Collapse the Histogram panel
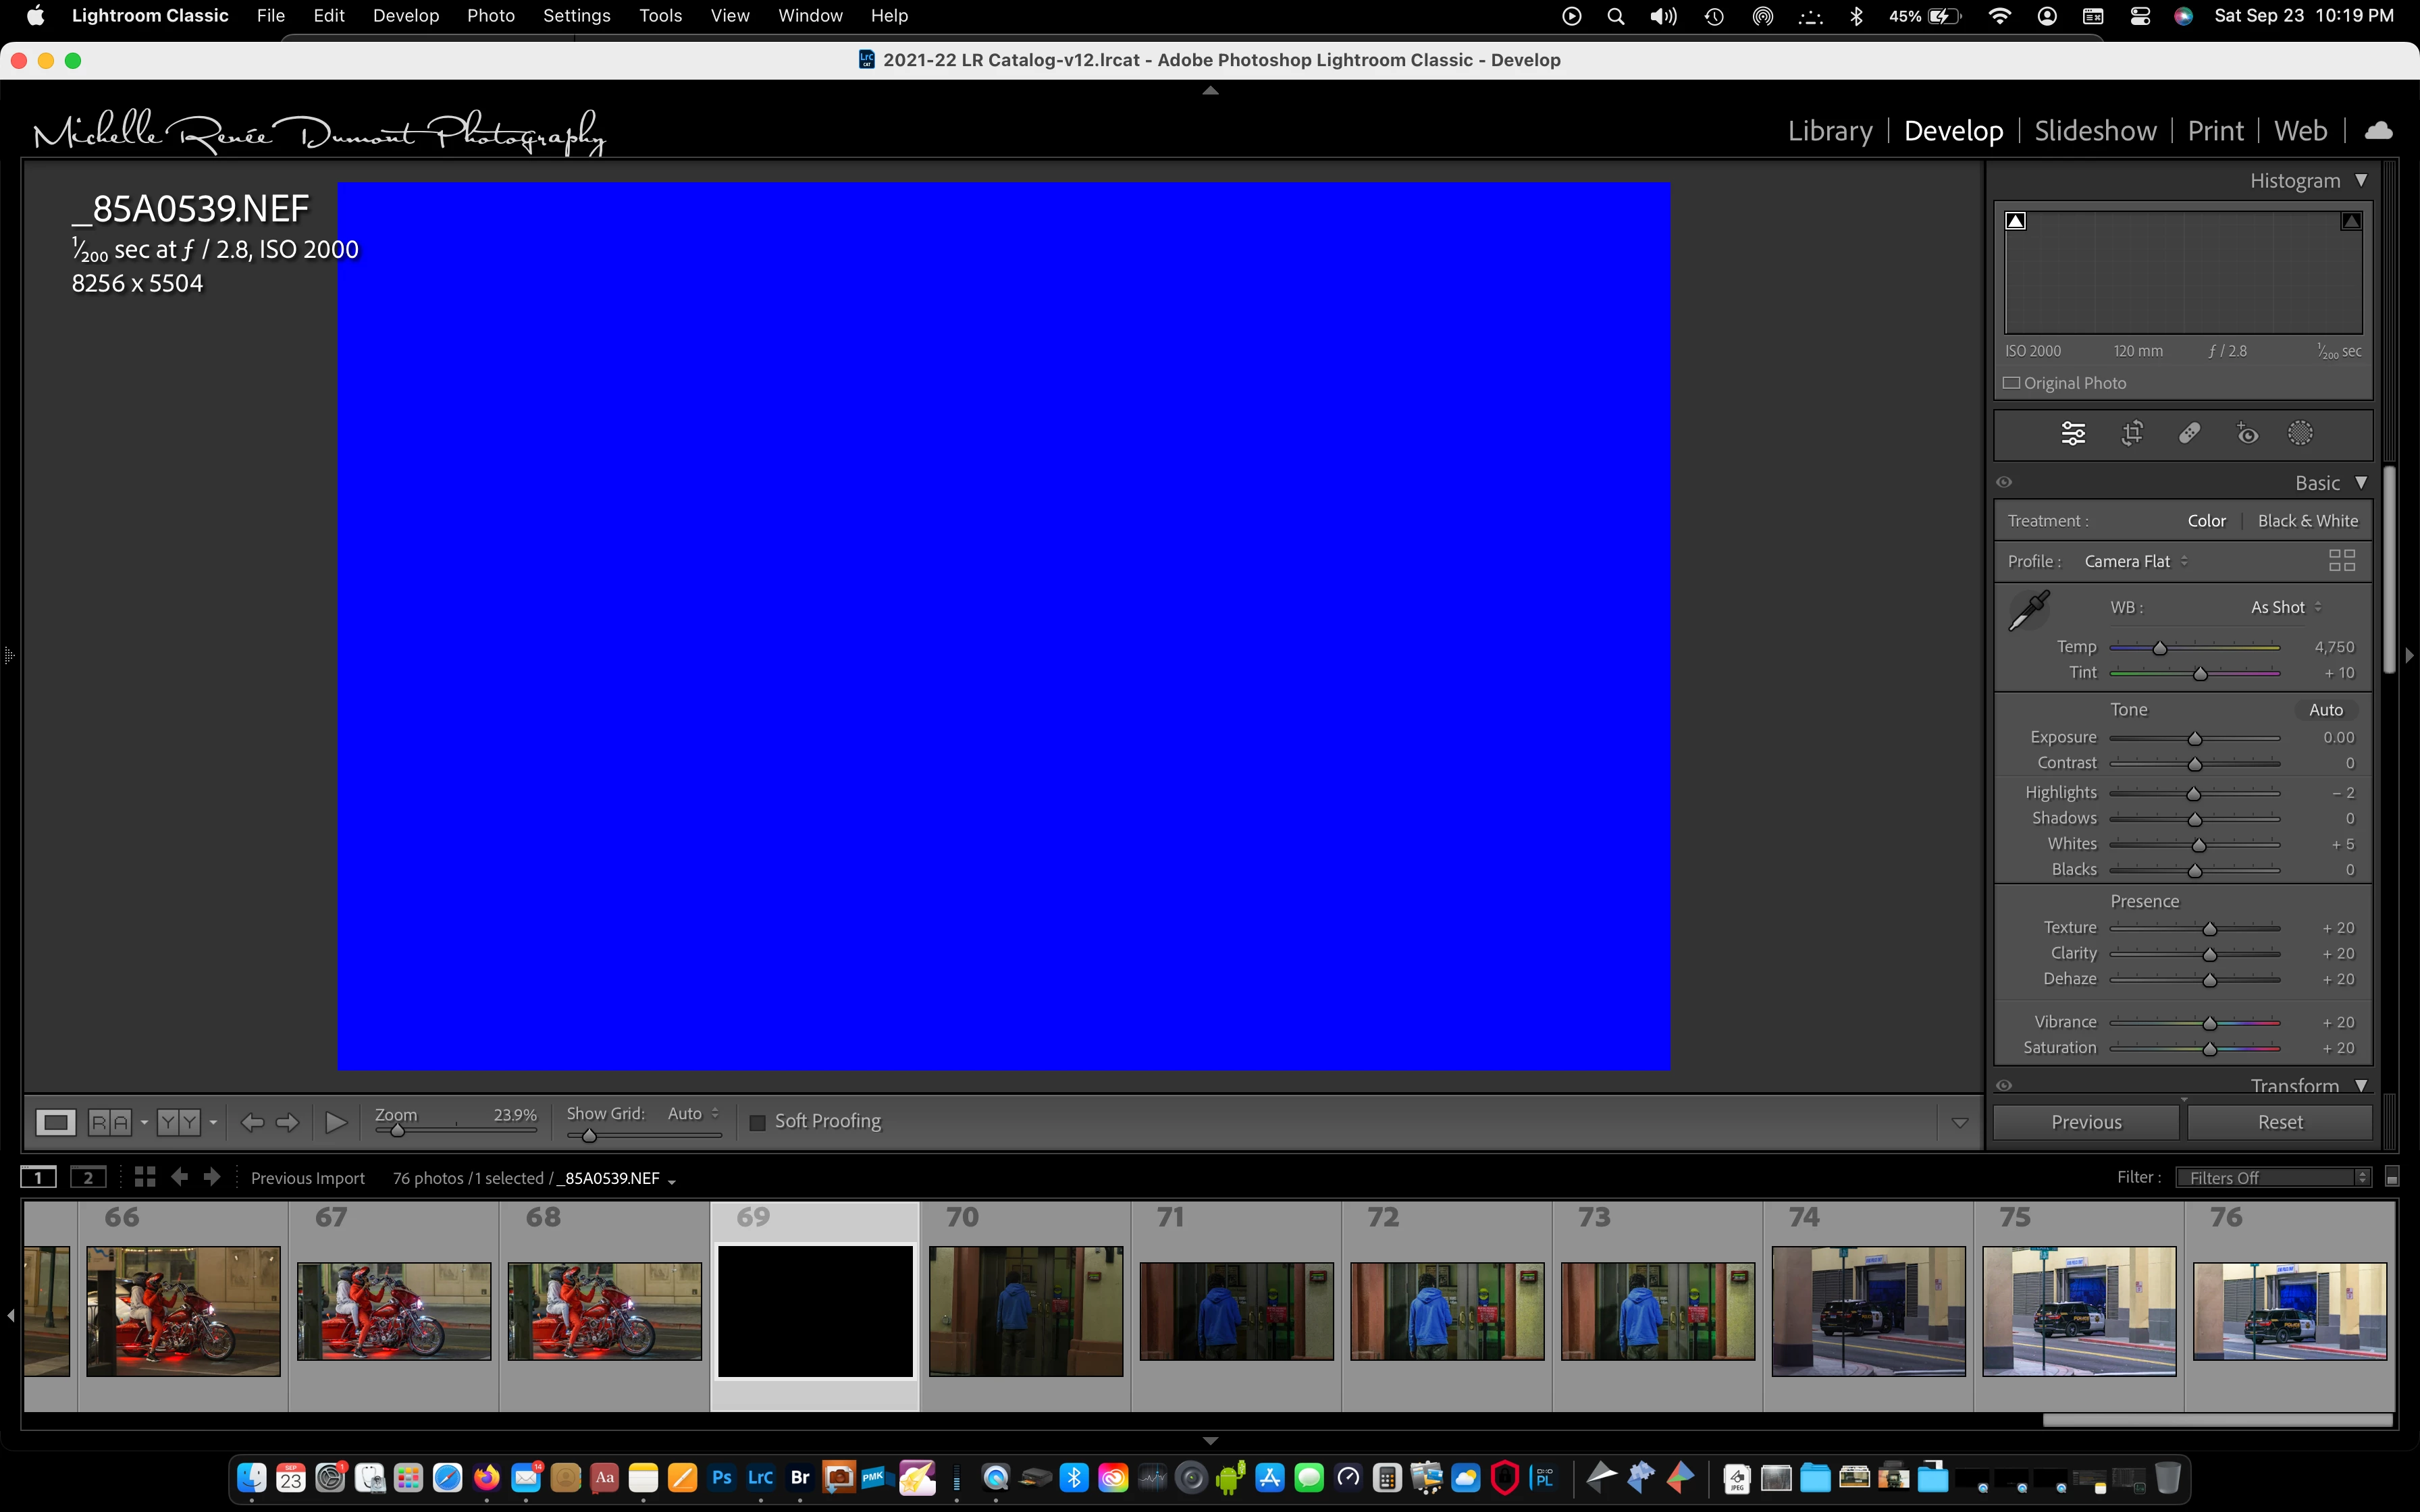Image resolution: width=2420 pixels, height=1512 pixels. [2361, 181]
